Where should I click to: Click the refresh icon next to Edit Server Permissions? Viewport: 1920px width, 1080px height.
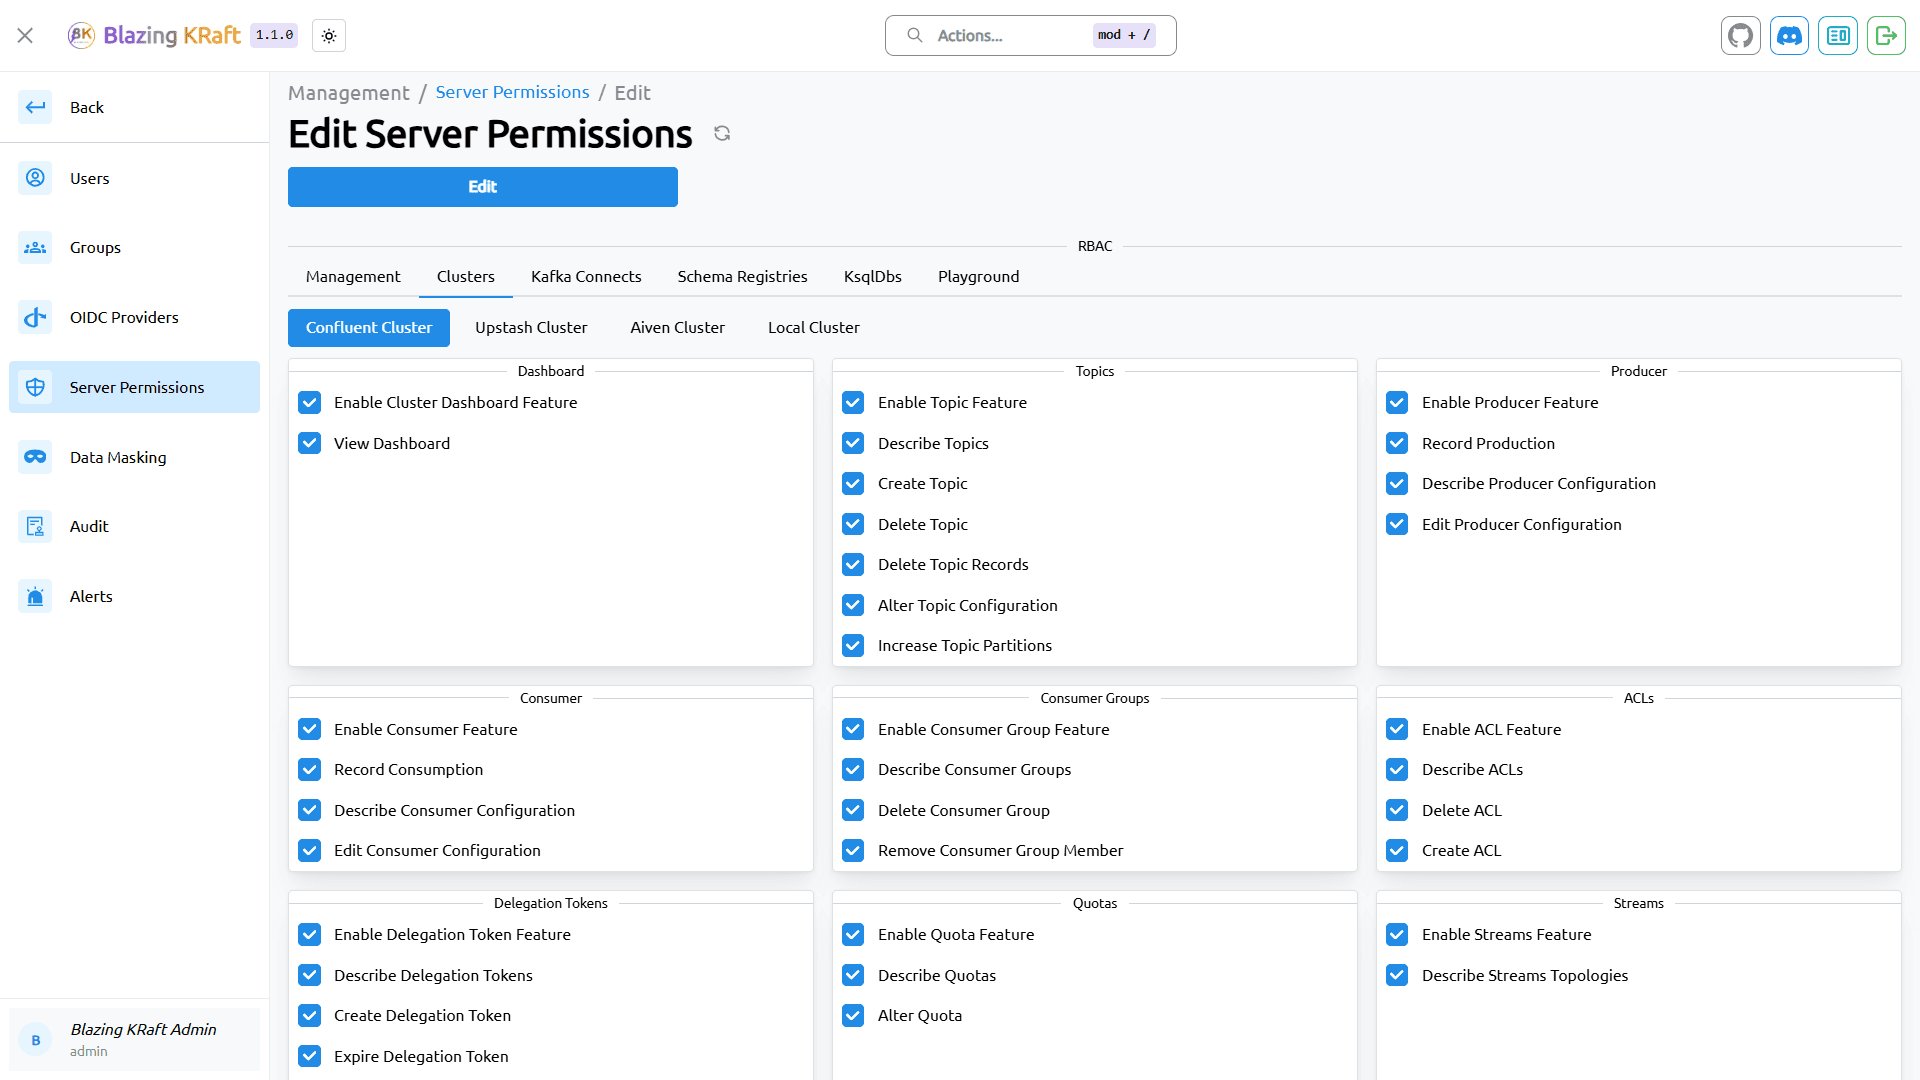pyautogui.click(x=721, y=133)
